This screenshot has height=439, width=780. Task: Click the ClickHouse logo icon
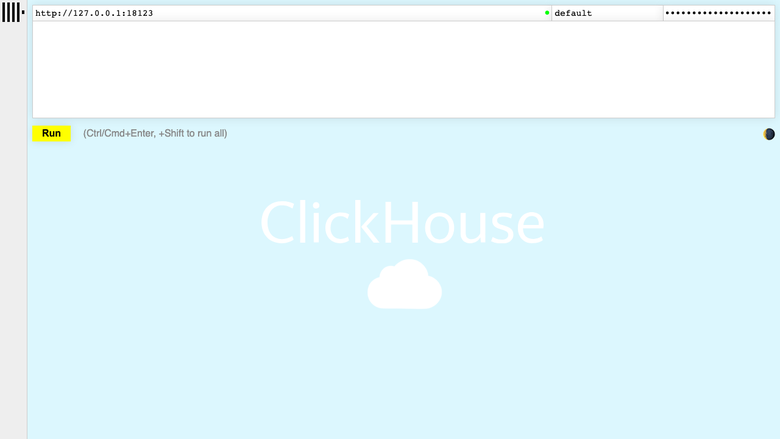click(x=13, y=12)
